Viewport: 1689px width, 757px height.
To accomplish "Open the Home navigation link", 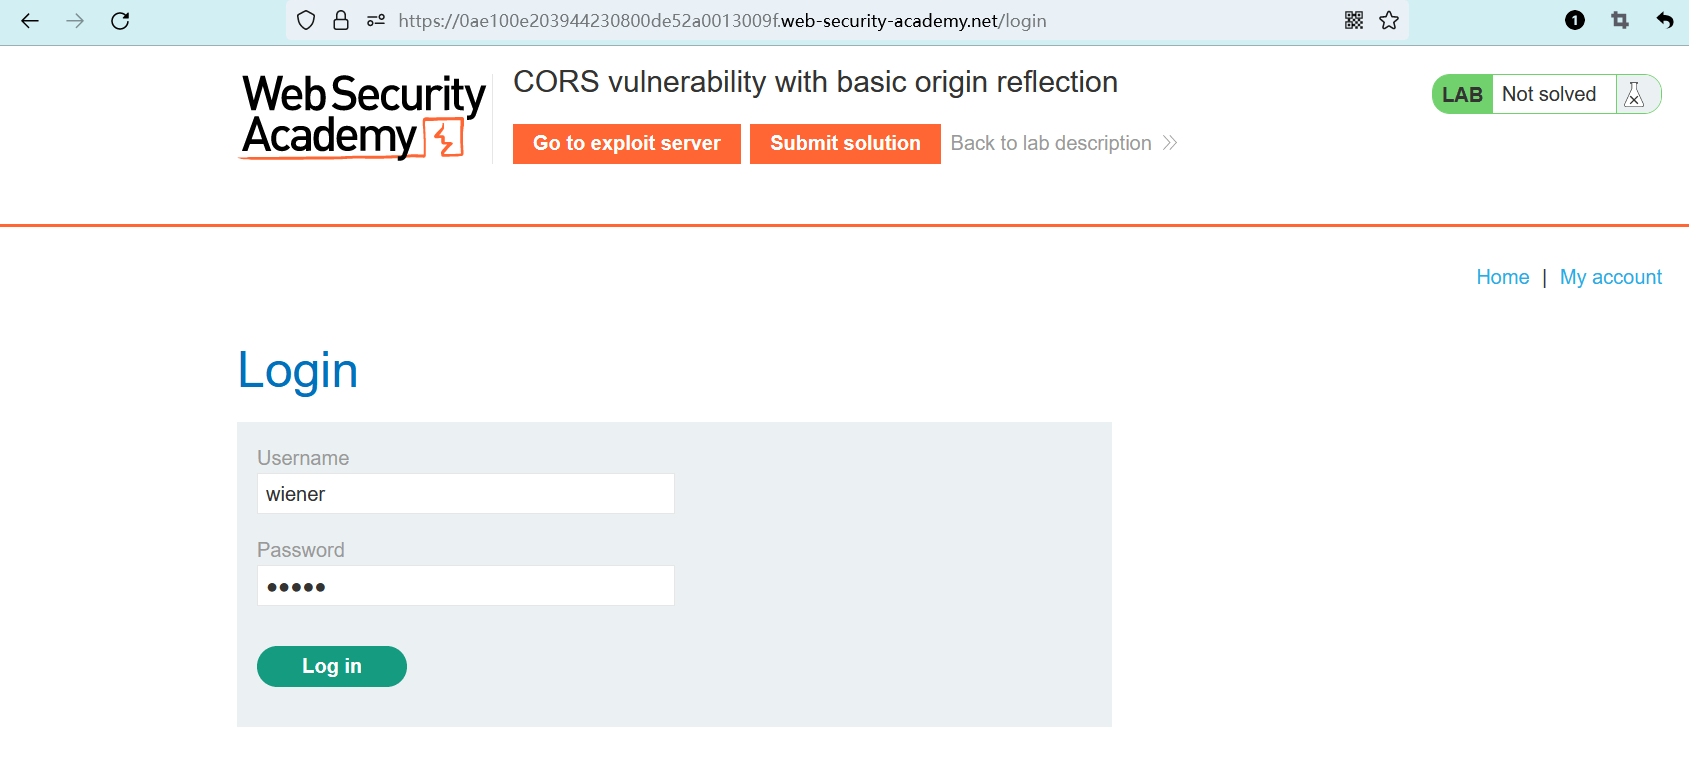I will coord(1502,278).
